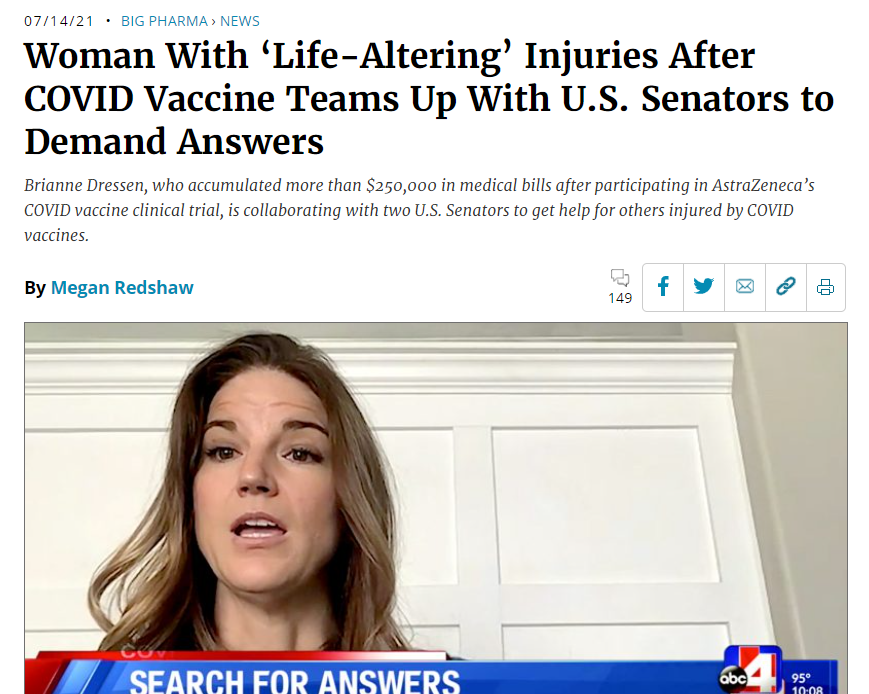869x694 pixels.
Task: Click the Brianne Dressen summary paragraph
Action: tap(420, 210)
